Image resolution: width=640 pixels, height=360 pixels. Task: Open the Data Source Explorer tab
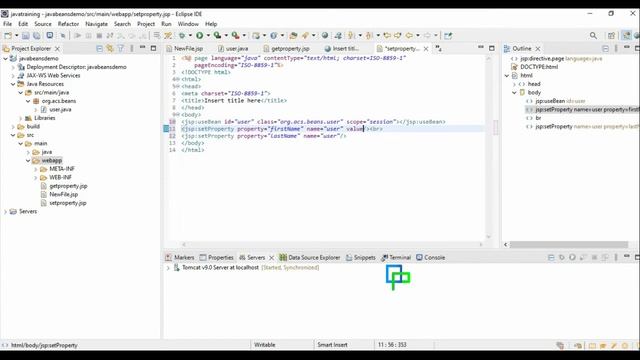(x=310, y=258)
